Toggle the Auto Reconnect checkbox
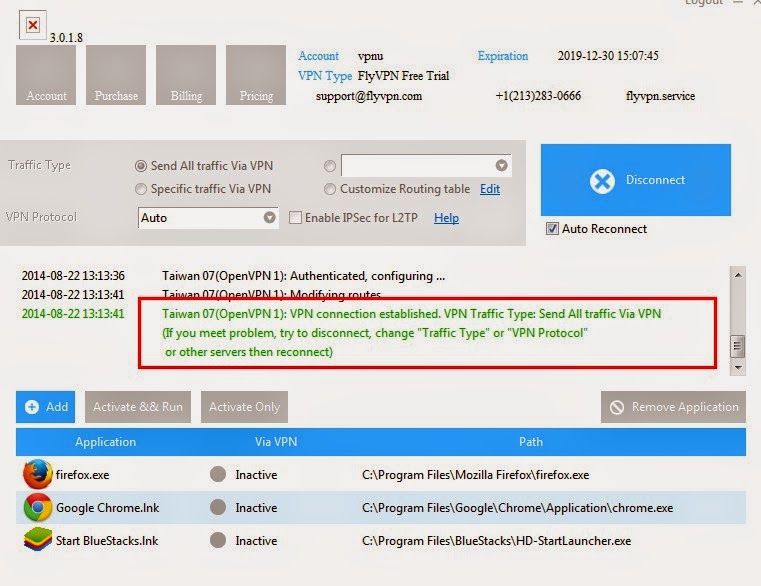The height and width of the screenshot is (586, 761). click(x=552, y=229)
